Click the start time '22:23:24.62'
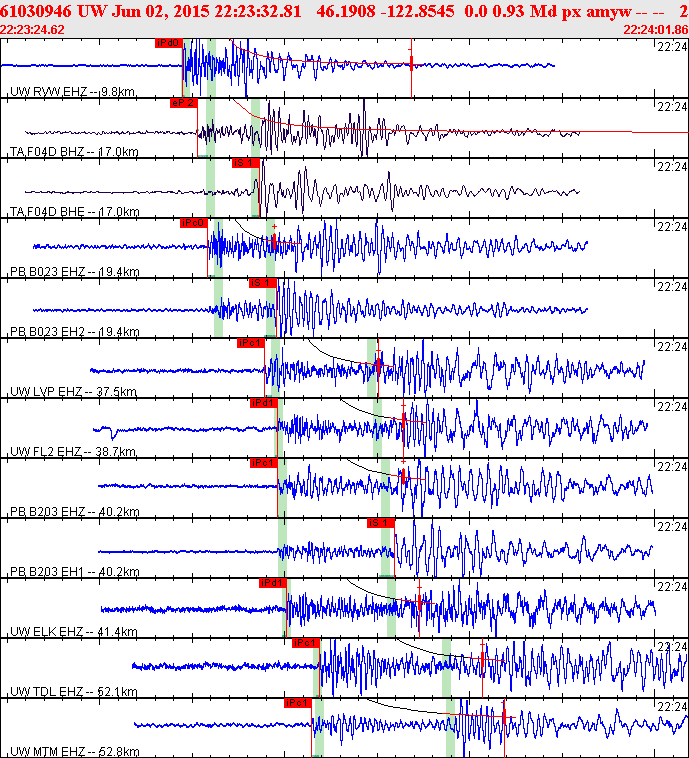The width and height of the screenshot is (689, 758). pyautogui.click(x=32, y=30)
